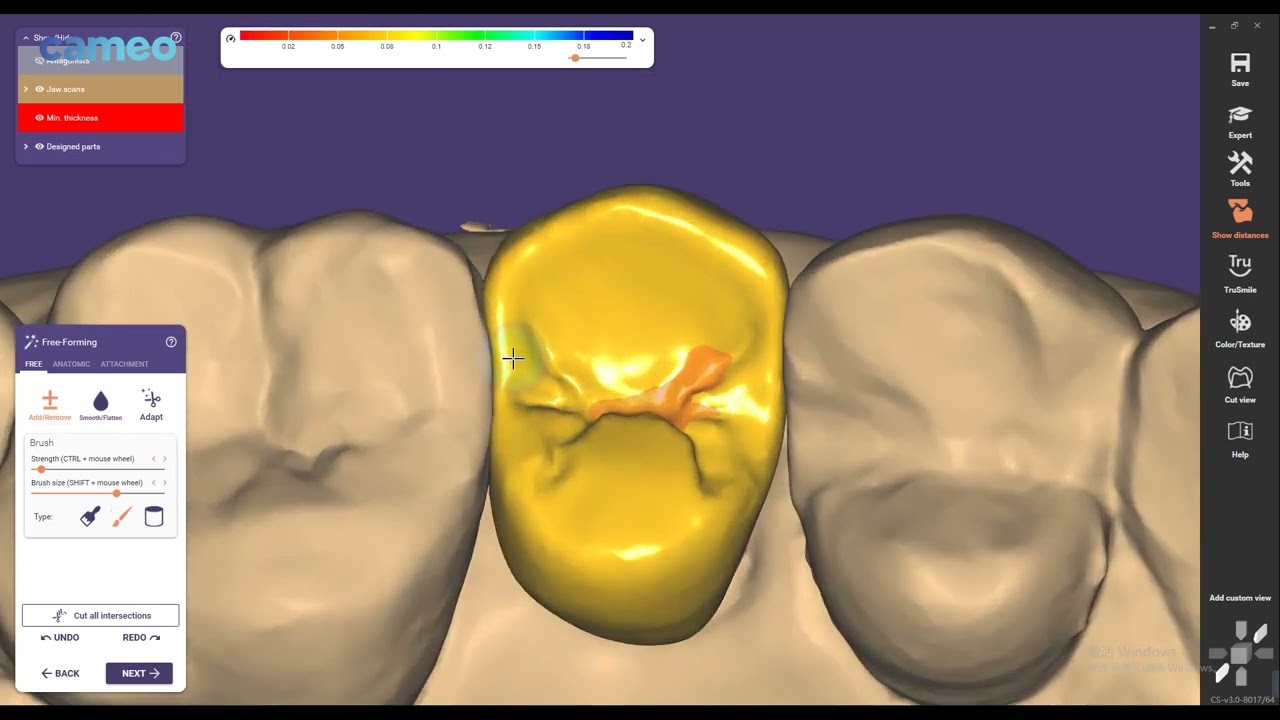Choose the pointed paint brush type

coord(122,517)
